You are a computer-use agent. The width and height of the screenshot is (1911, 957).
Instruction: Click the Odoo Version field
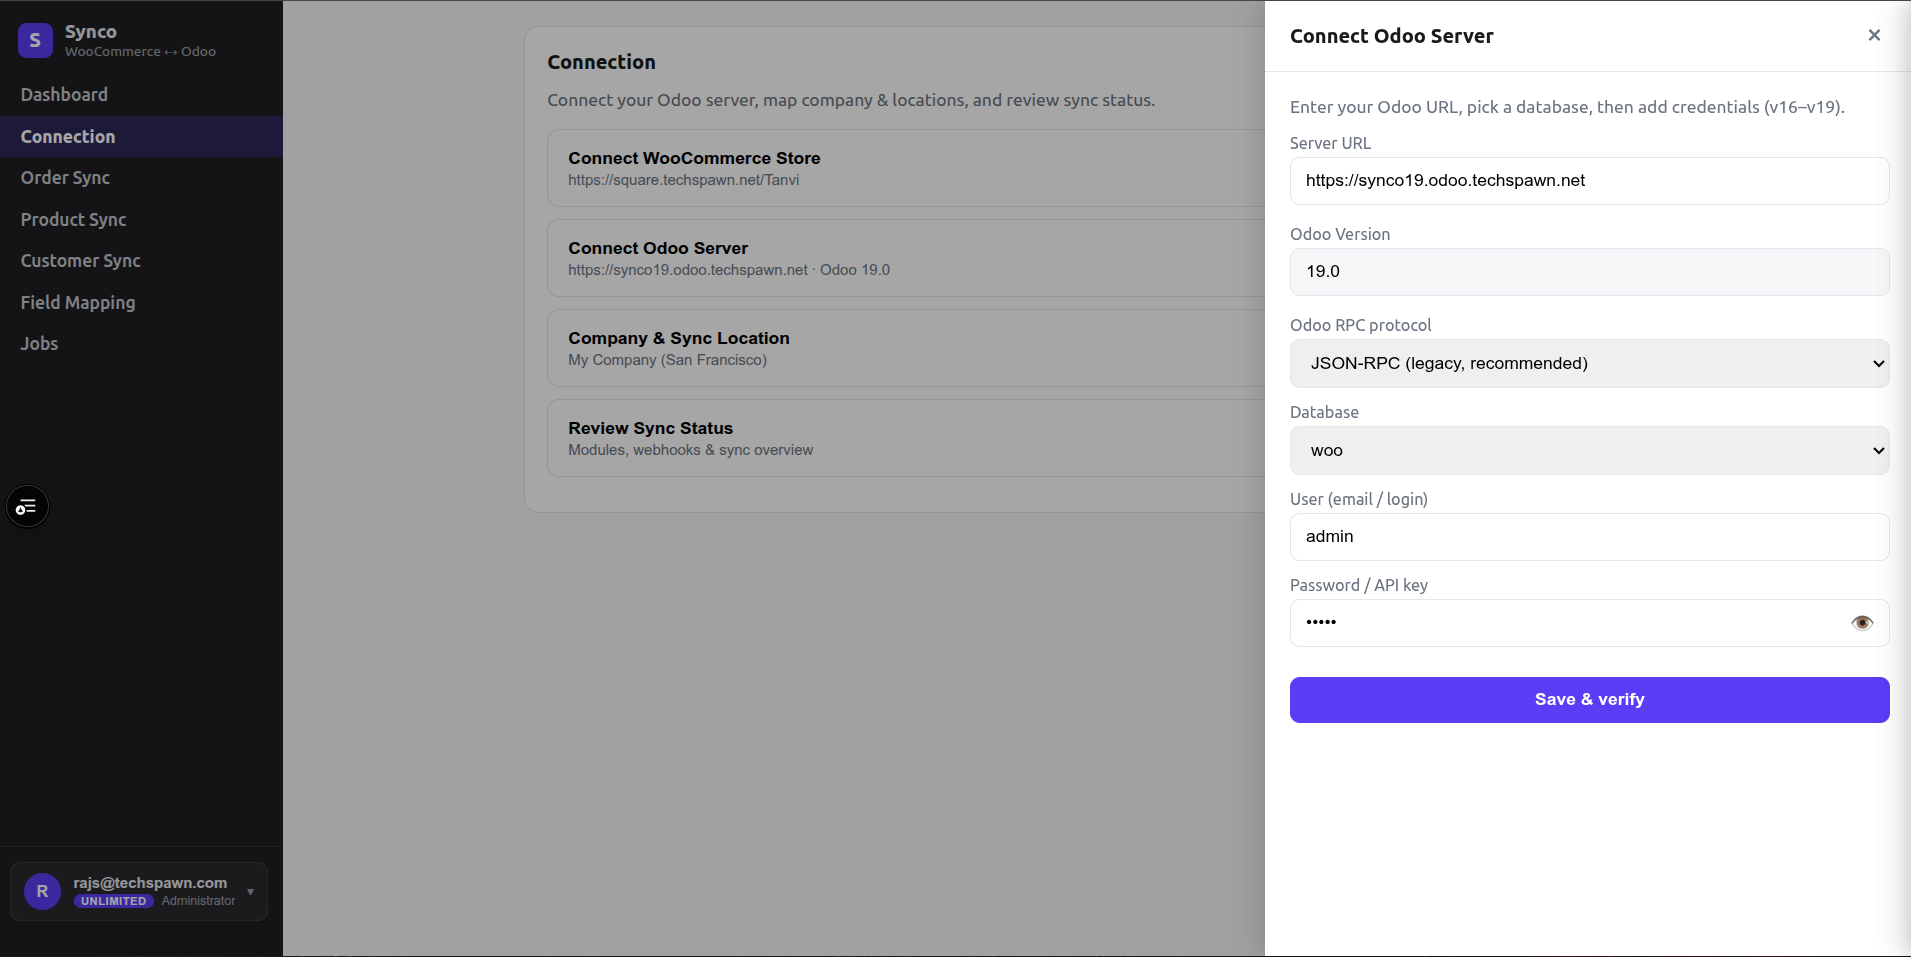pos(1589,272)
